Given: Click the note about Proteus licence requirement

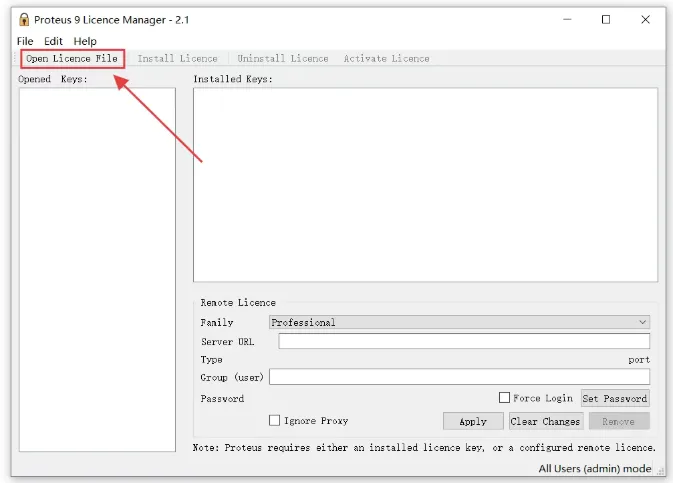Looking at the screenshot, I should pos(424,447).
